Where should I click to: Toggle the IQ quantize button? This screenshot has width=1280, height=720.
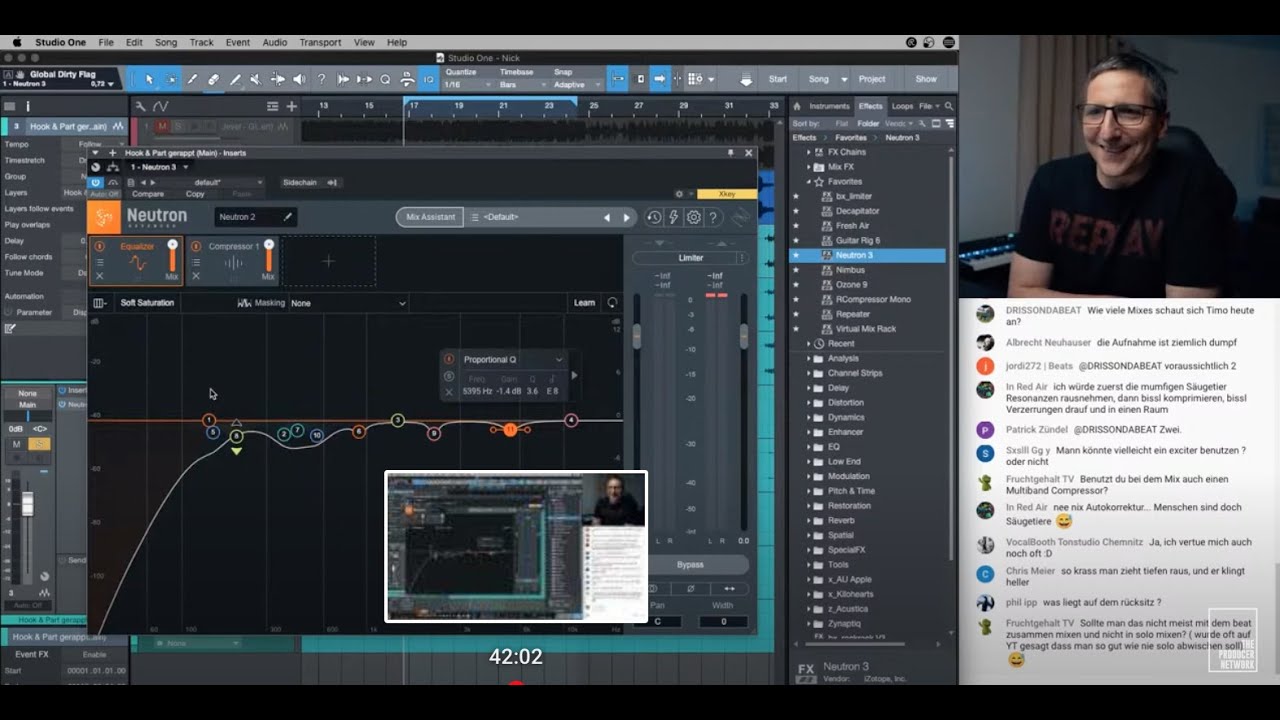tap(428, 79)
